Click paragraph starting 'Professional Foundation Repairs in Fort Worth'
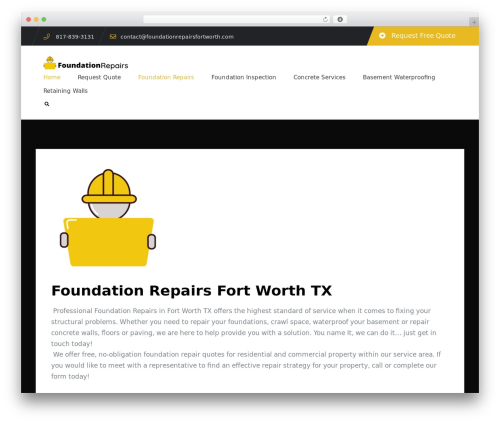 [244, 327]
